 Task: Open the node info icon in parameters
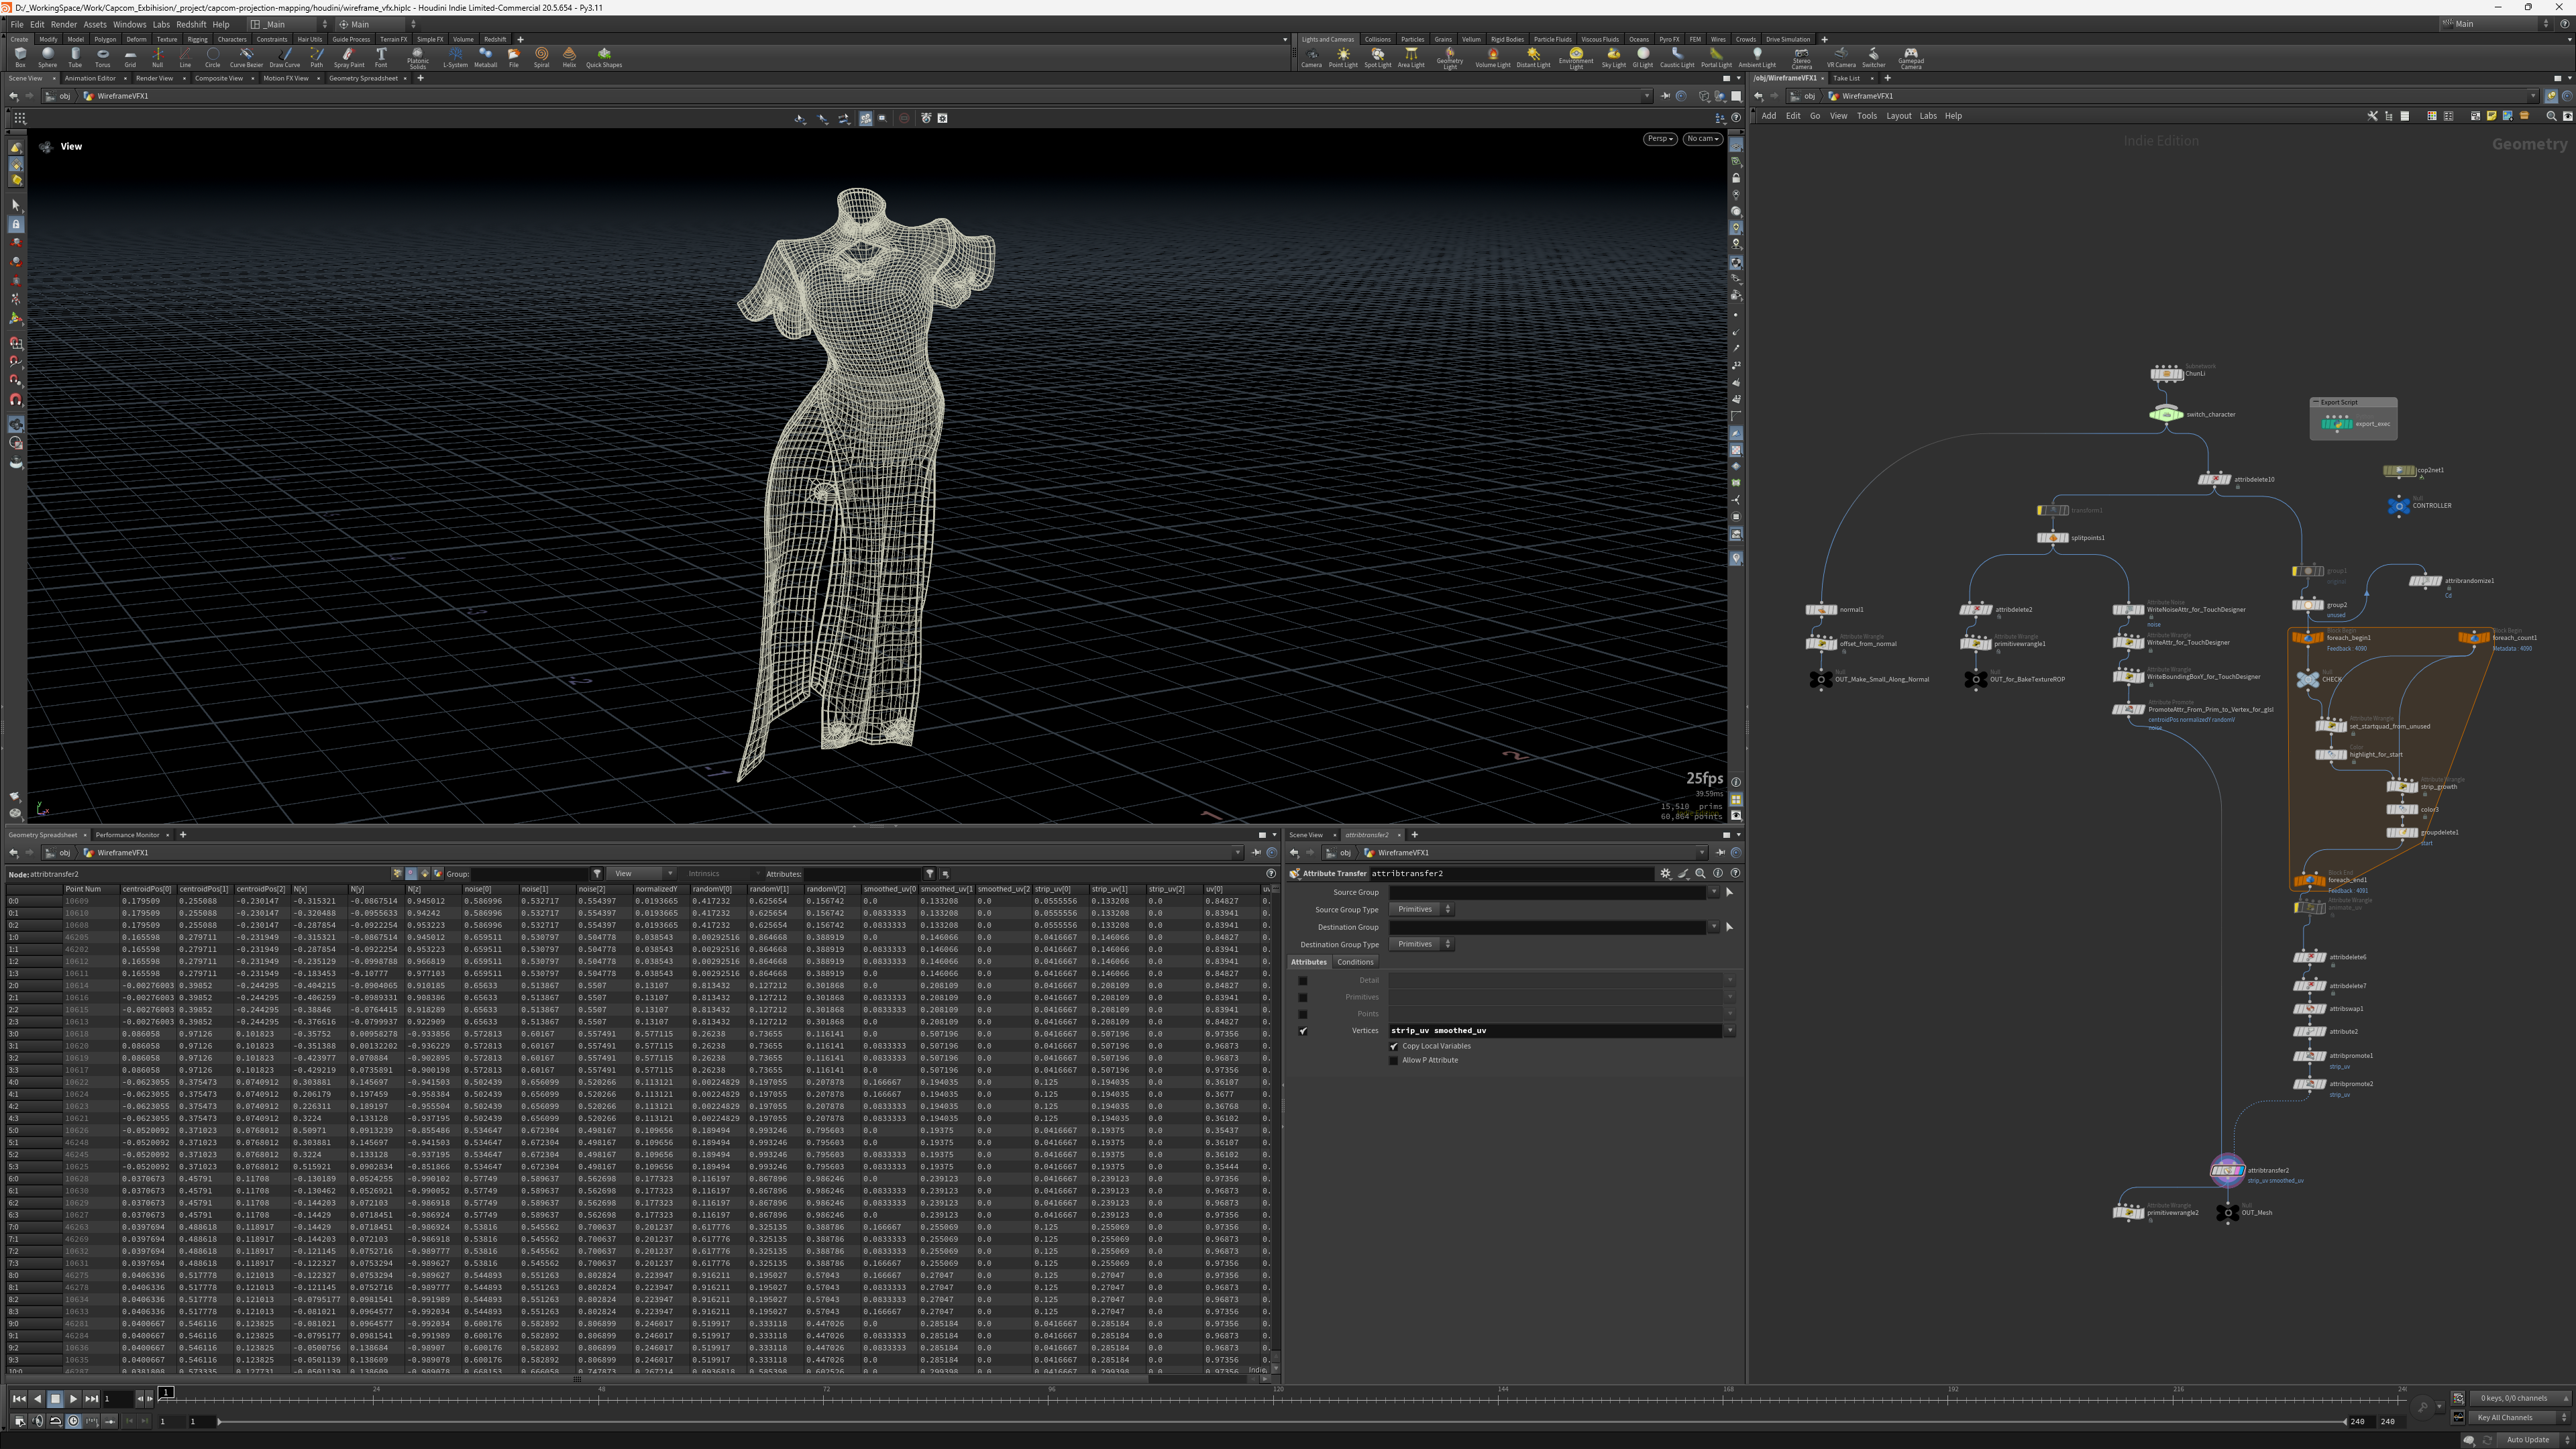coord(1718,873)
